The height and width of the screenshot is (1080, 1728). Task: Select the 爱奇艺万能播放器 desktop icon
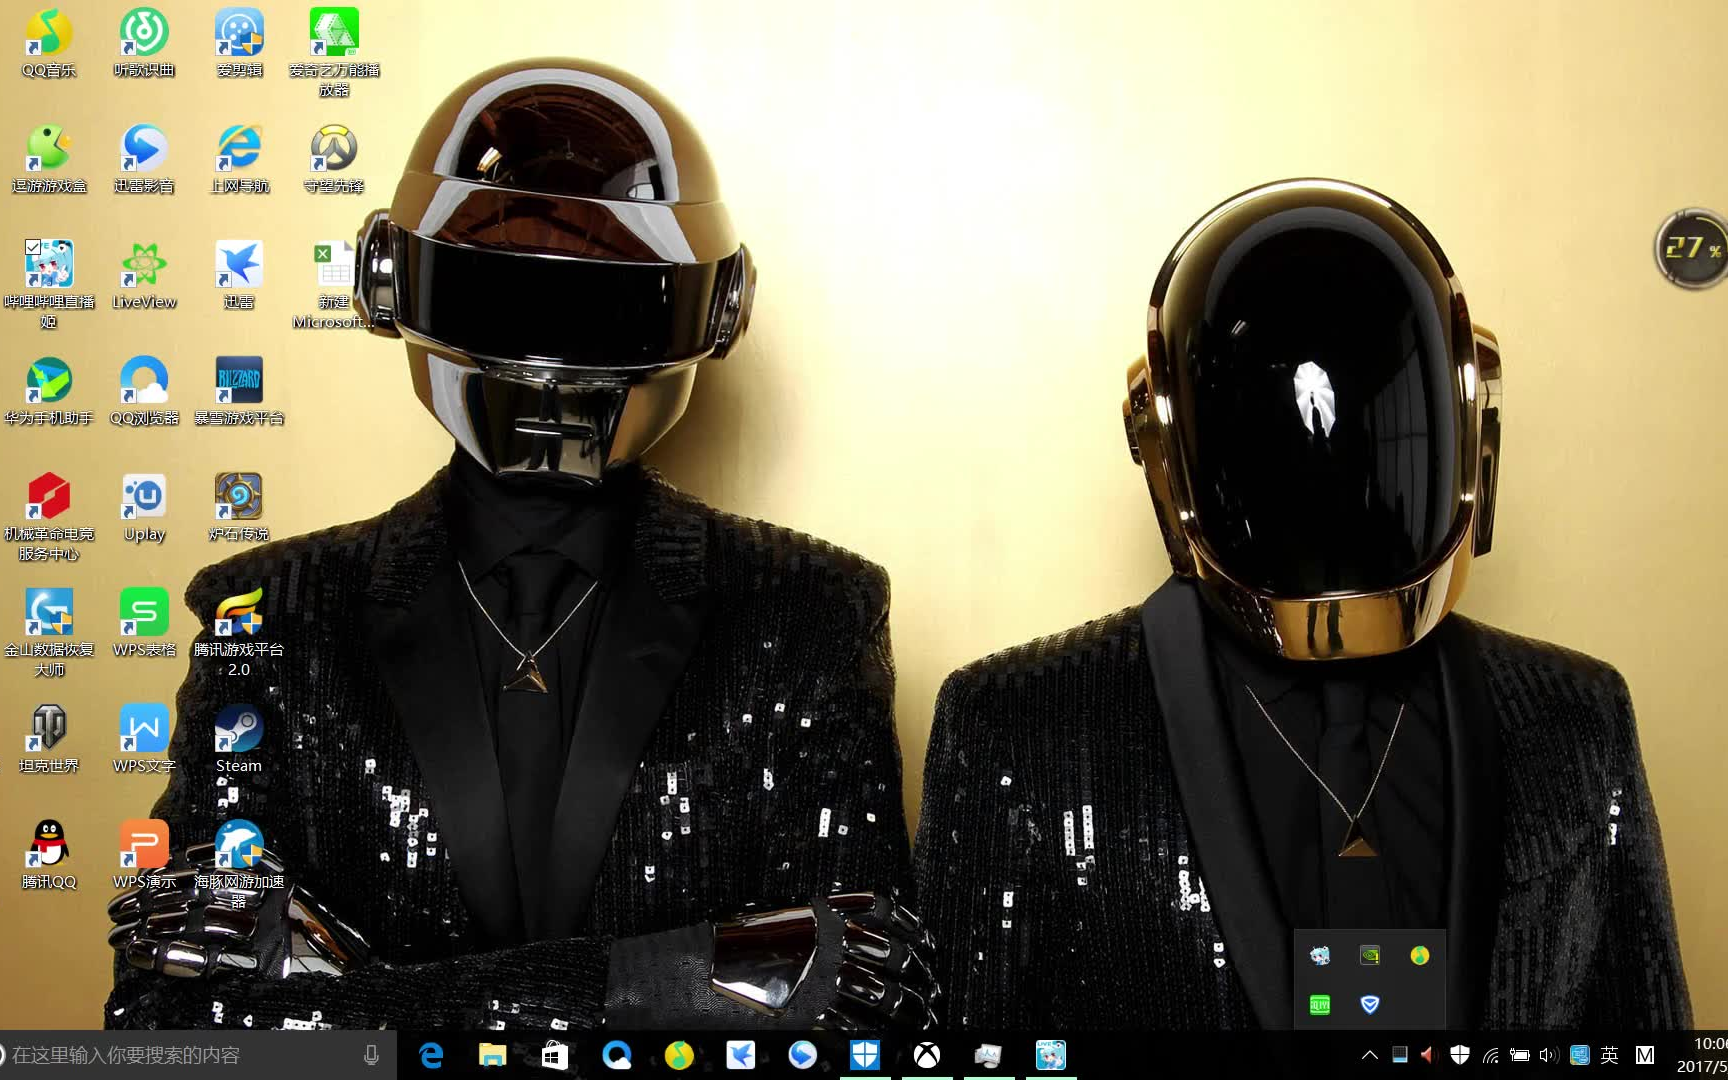[334, 54]
